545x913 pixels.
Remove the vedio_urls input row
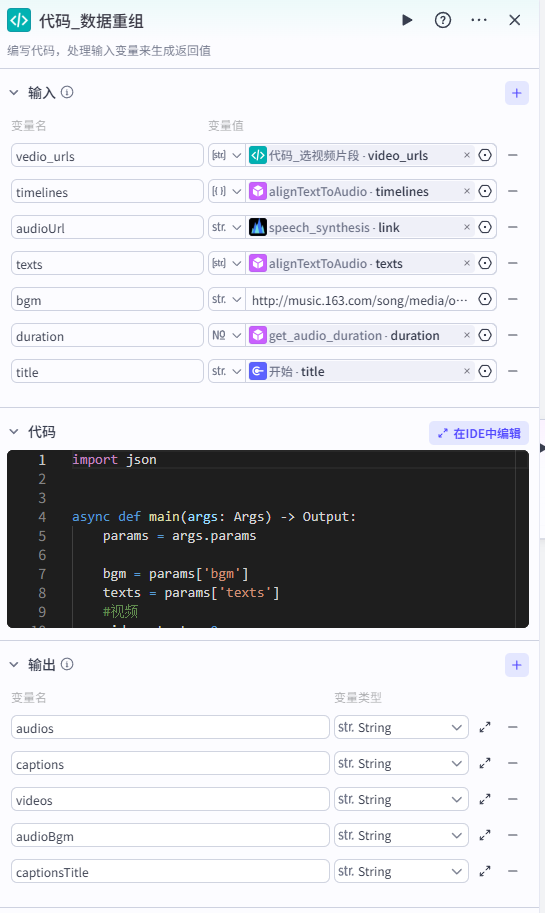pos(513,155)
